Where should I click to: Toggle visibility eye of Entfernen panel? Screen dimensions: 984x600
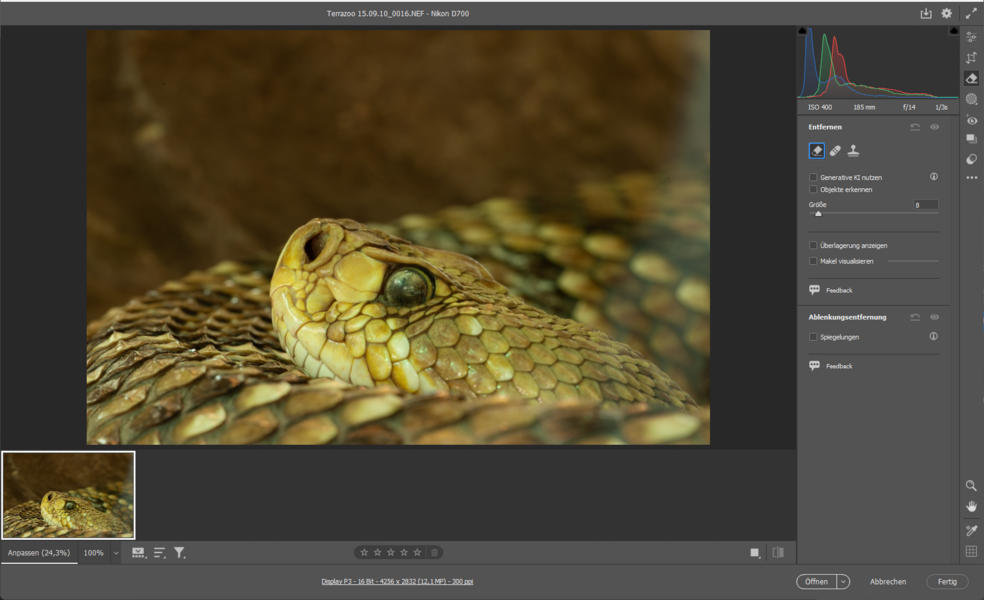coord(935,127)
